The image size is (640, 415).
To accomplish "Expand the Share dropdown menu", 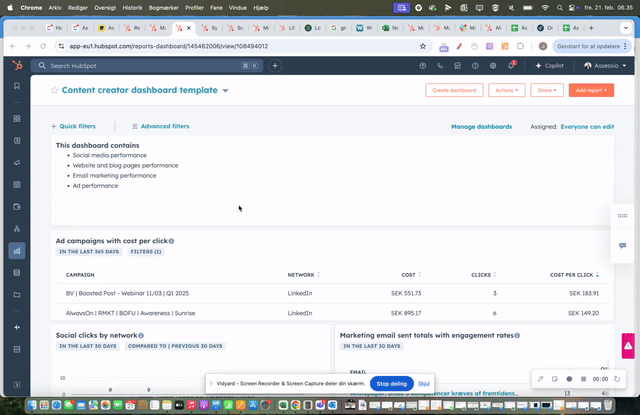I will click(x=546, y=90).
